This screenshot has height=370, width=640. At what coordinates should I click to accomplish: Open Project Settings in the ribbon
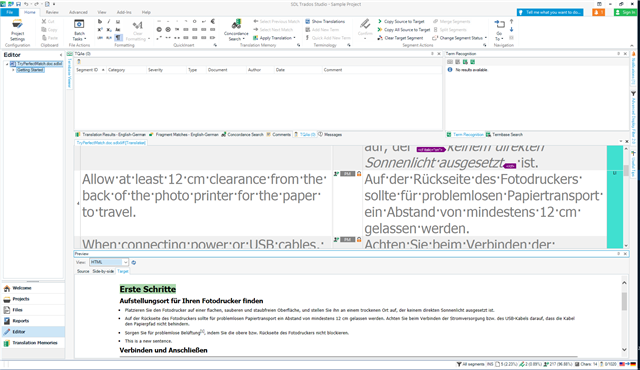pyautogui.click(x=17, y=29)
